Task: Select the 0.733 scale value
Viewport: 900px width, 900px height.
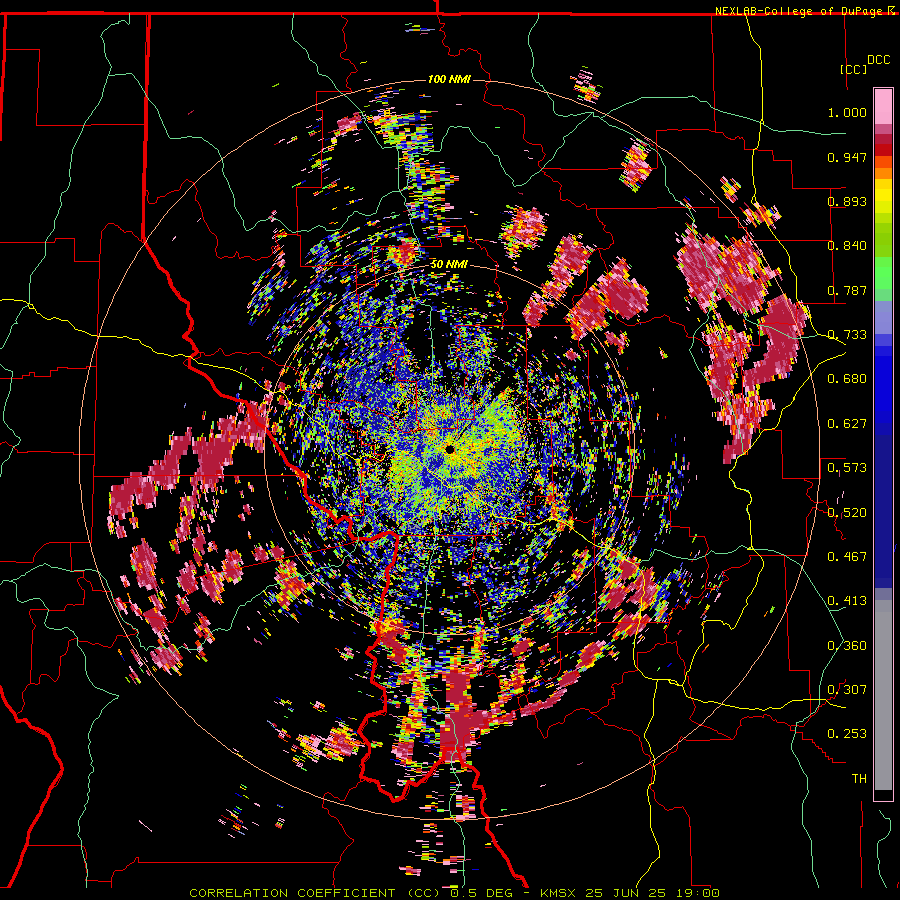Action: click(x=847, y=334)
